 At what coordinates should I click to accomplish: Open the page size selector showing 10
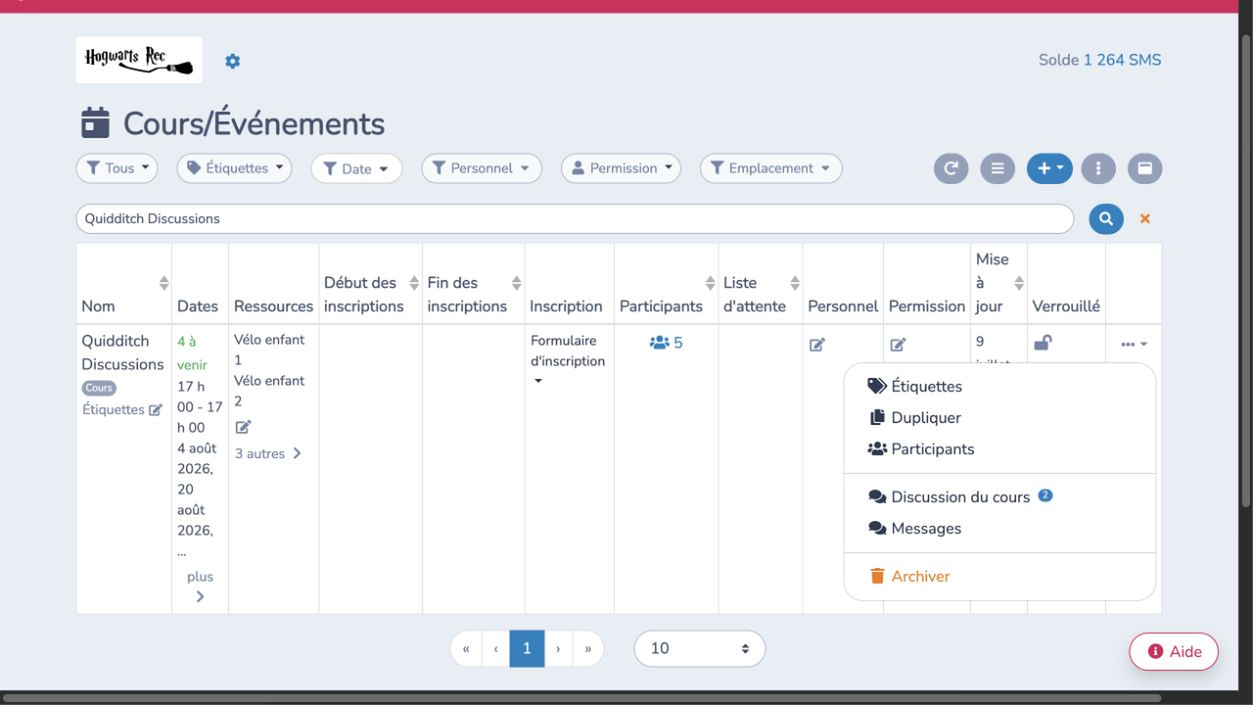[x=700, y=648]
